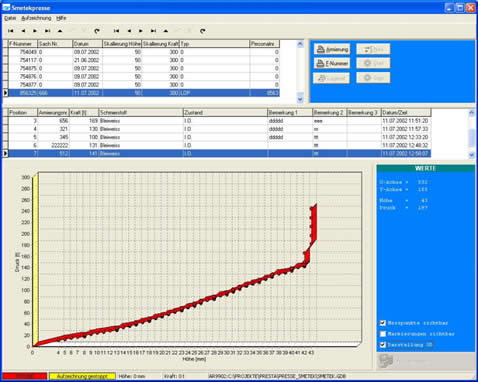Click the Personalnr column header
Image resolution: width=478 pixels, height=382 pixels.
click(x=264, y=44)
